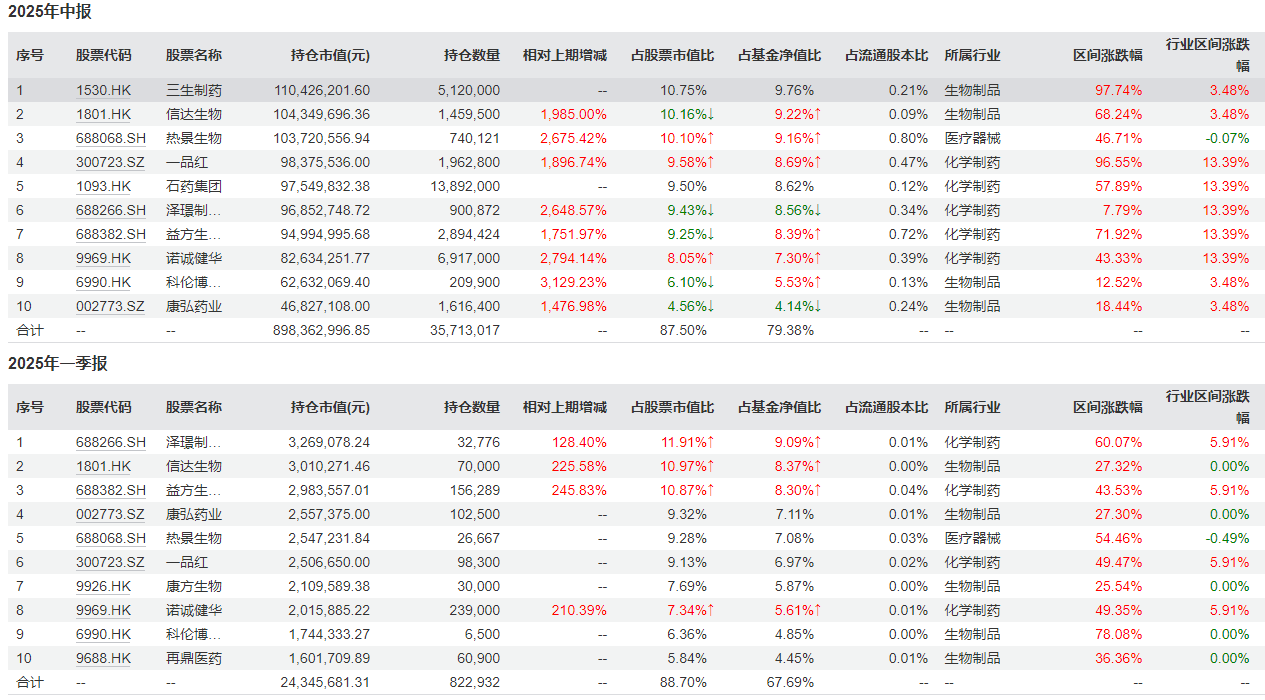This screenshot has height=700, width=1265.
Task: Click 占基金净值比 header in 2025年一季报 table
Action: click(779, 407)
